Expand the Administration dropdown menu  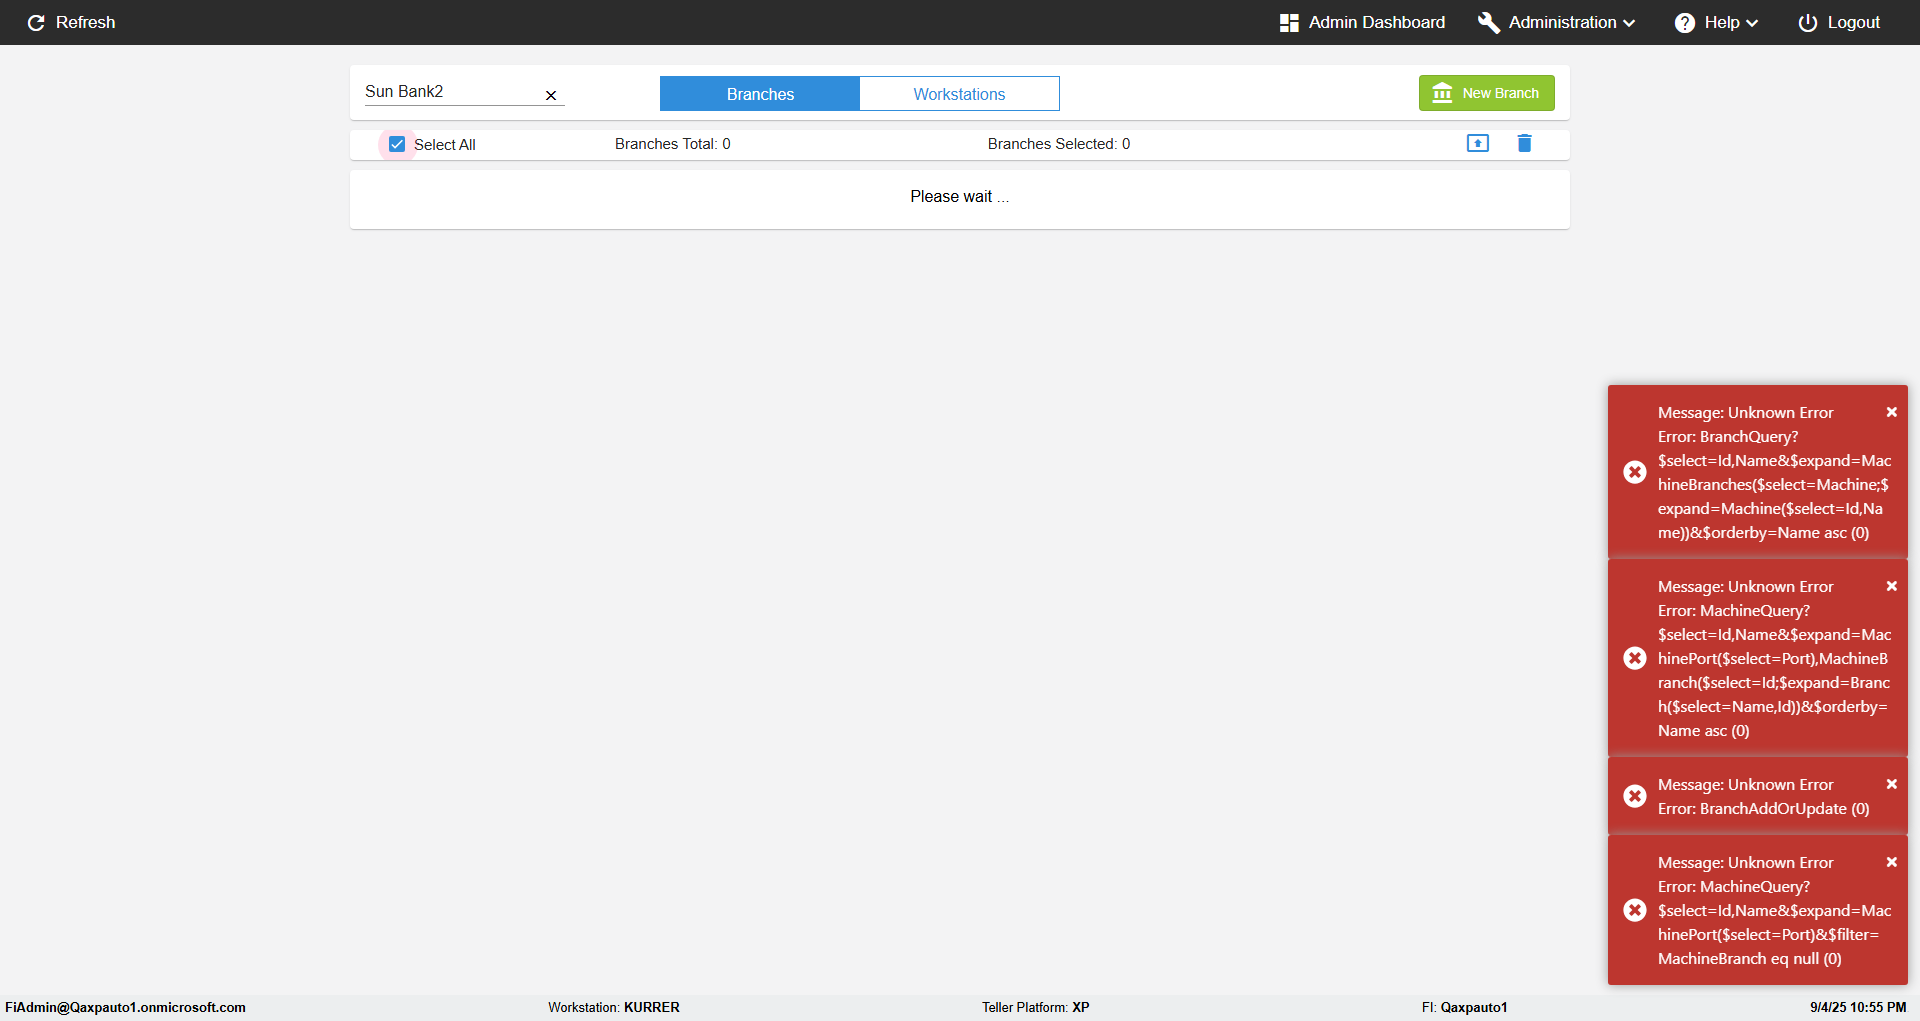click(x=1630, y=23)
